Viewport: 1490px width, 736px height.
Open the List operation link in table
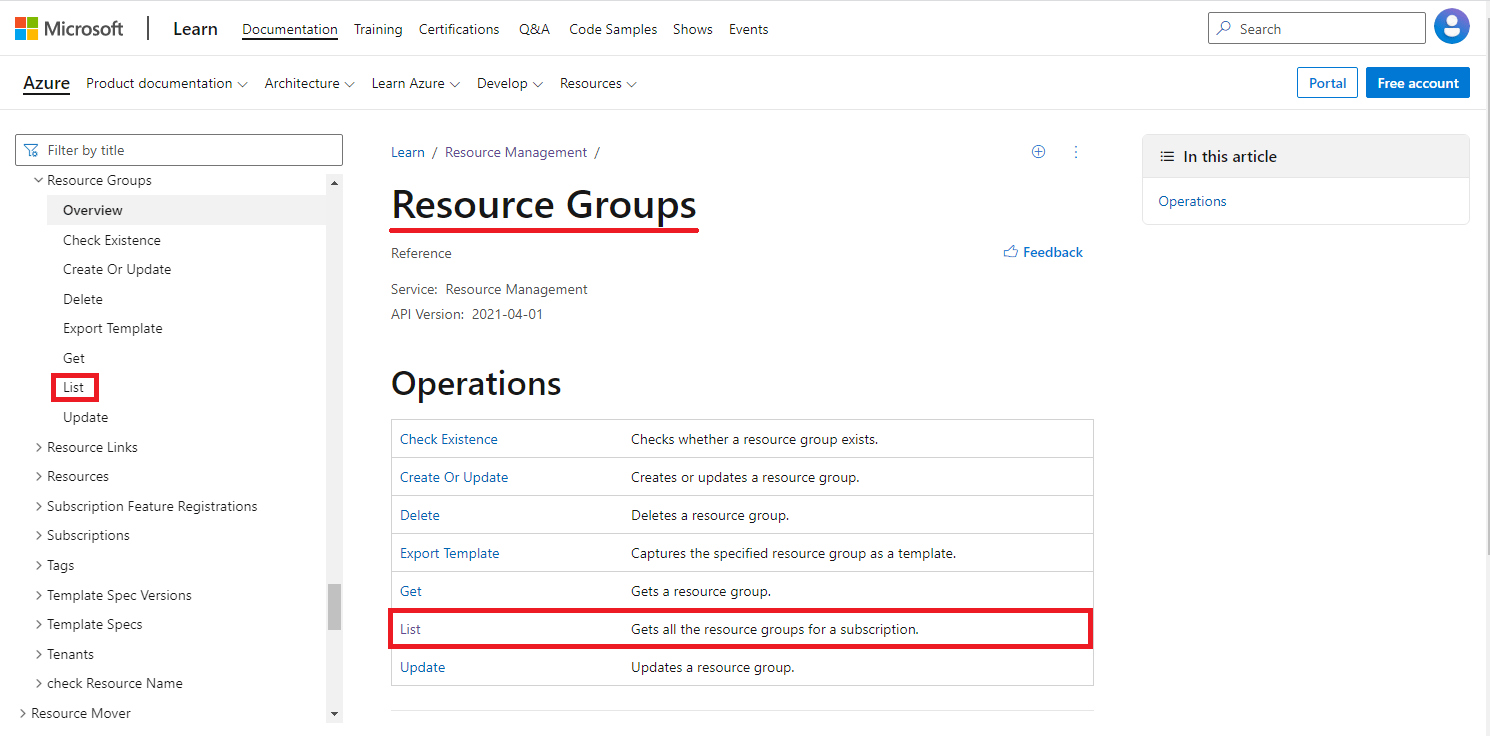pos(410,629)
